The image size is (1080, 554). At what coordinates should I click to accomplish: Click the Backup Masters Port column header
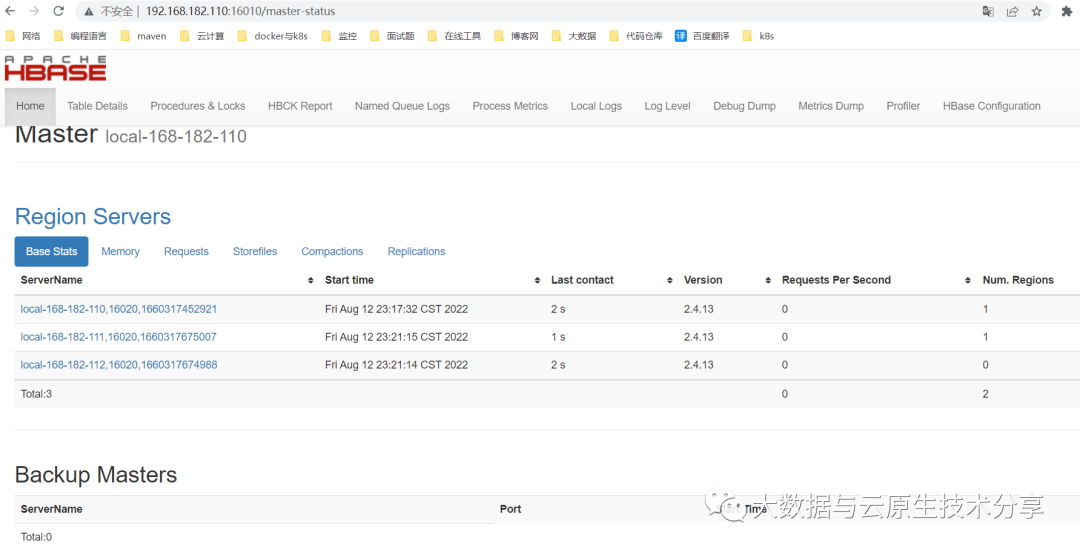click(510, 509)
